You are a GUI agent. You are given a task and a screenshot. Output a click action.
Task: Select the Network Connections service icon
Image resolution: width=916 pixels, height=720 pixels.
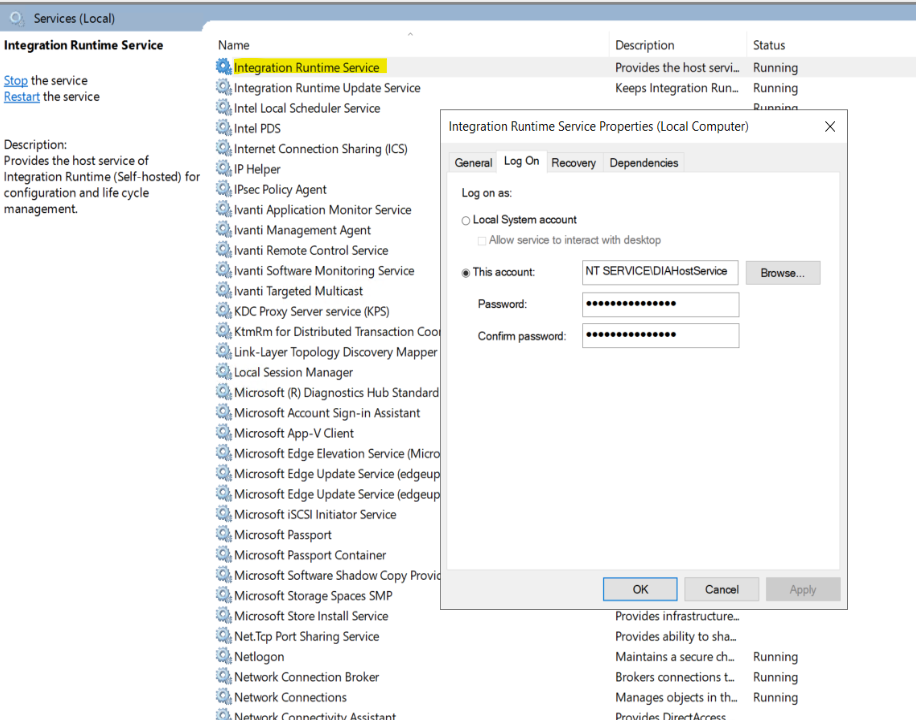pos(224,696)
